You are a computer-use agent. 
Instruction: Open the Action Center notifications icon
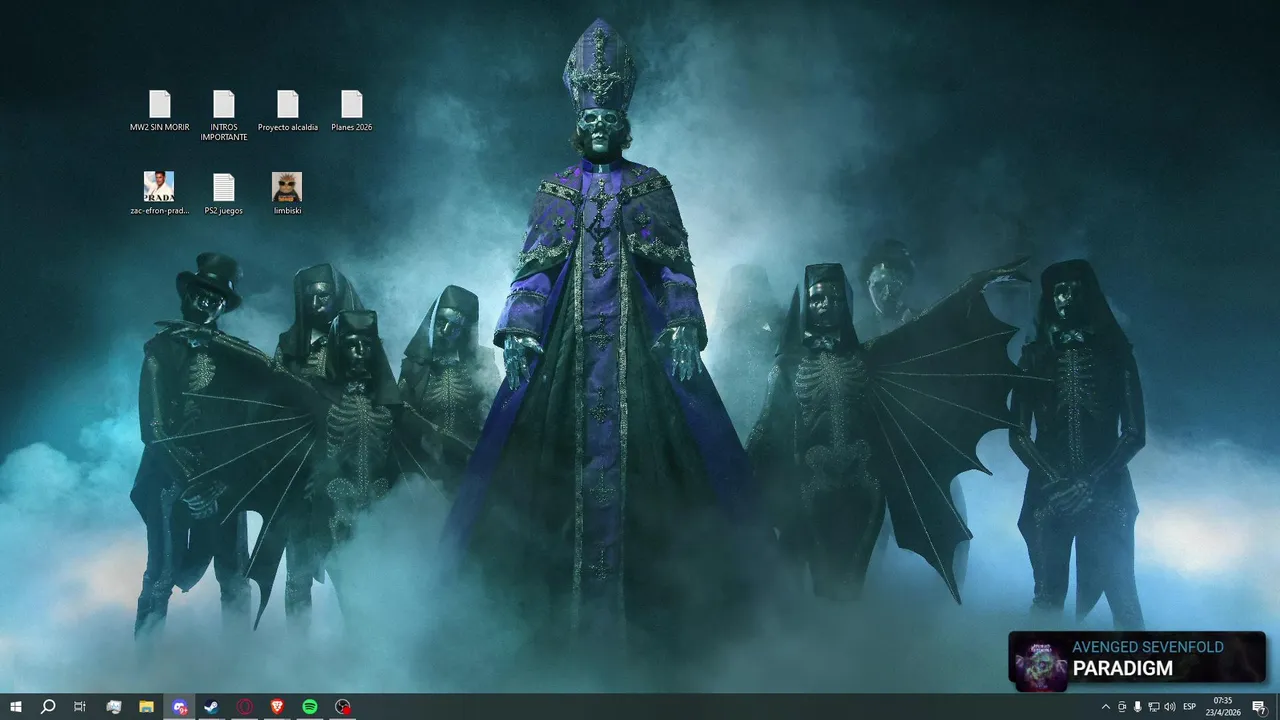tap(1260, 707)
